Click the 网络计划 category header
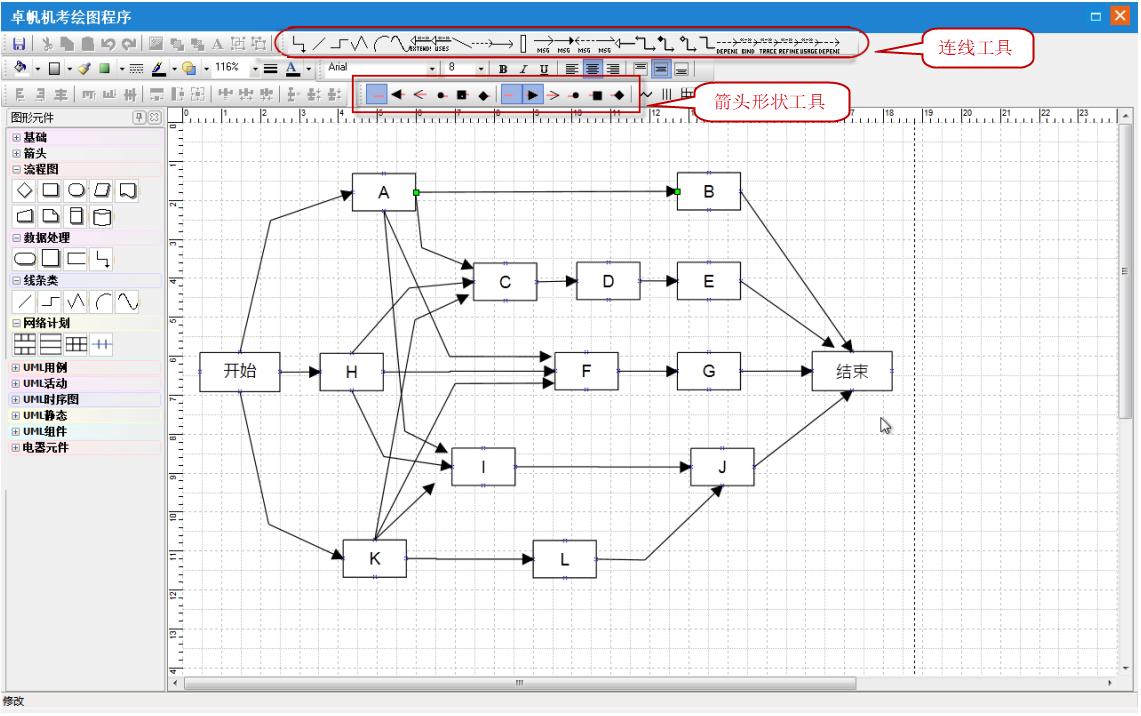The height and width of the screenshot is (716, 1141). coord(86,323)
